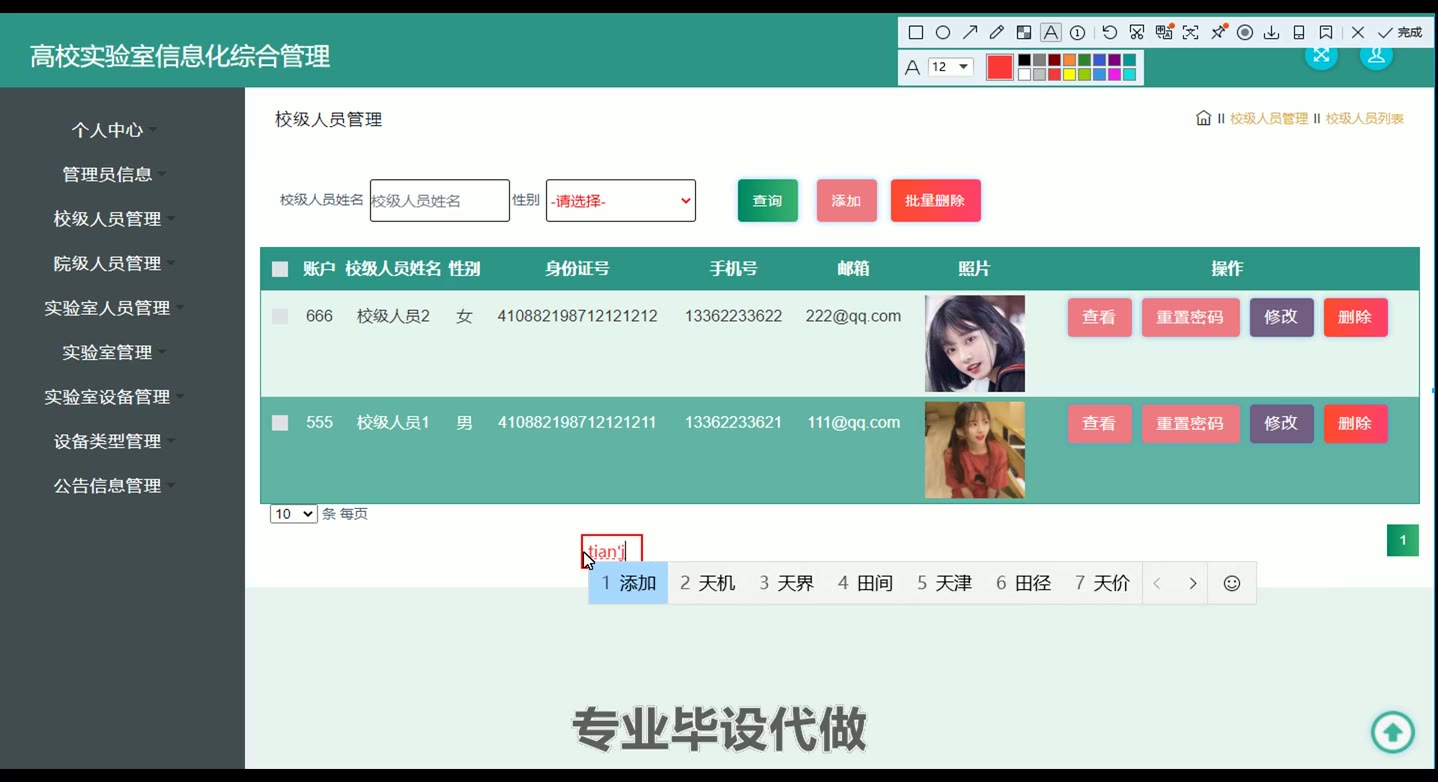Expand the 公告信息管理 sidebar menu
The height and width of the screenshot is (782, 1438).
(x=107, y=486)
